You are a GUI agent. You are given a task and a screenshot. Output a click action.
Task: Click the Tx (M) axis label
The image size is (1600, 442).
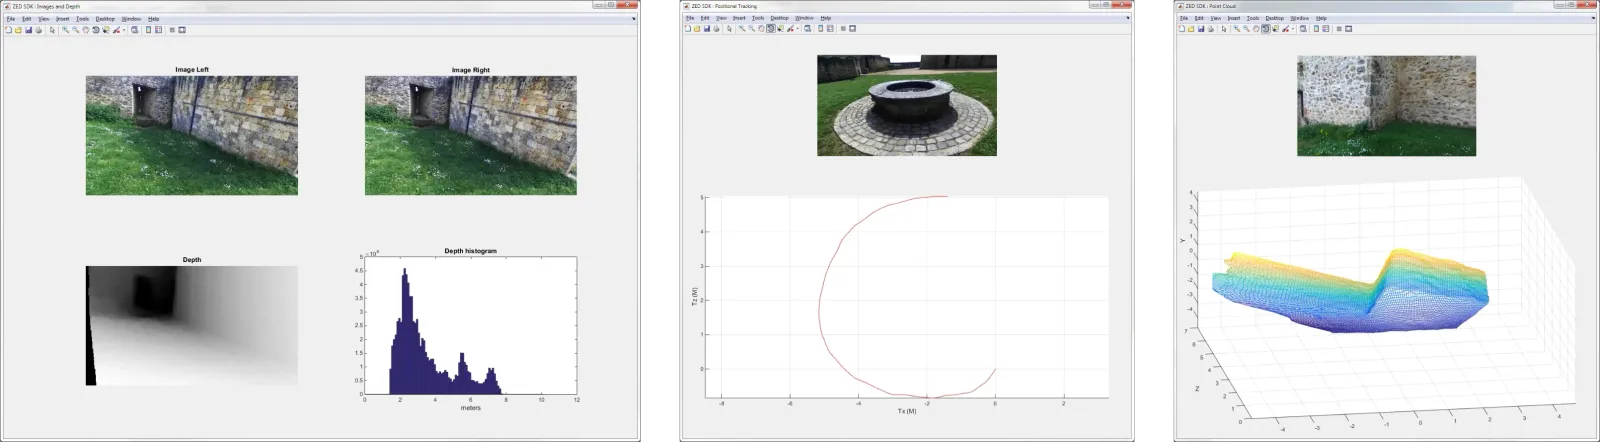pyautogui.click(x=906, y=411)
